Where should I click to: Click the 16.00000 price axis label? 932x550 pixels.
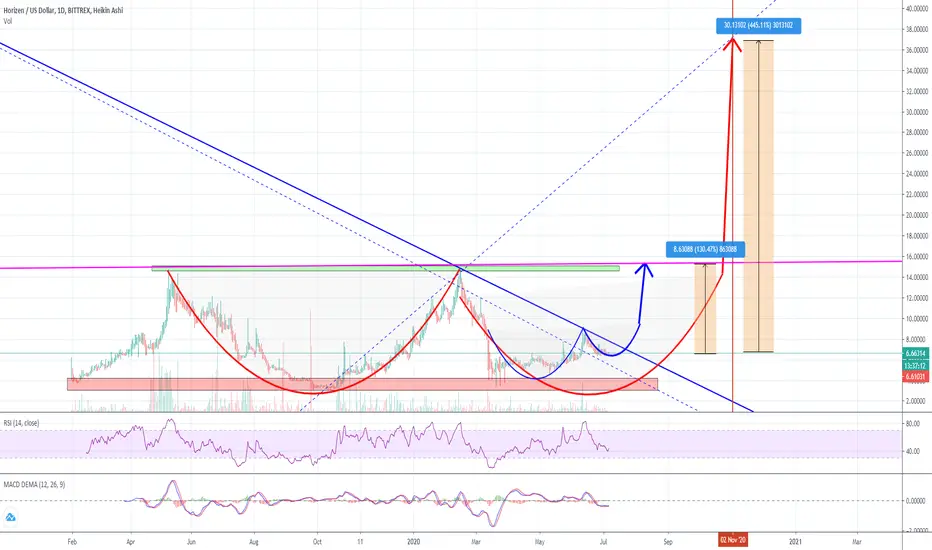(917, 256)
